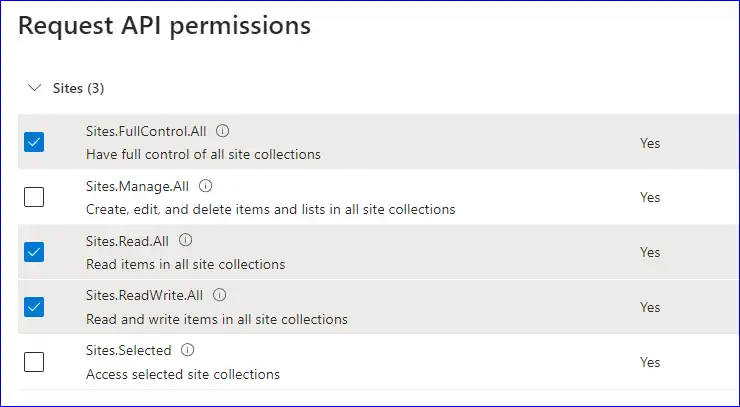Screen dimensions: 740x407
Task: Click Yes admin consent value for Sites.Selected
Action: (650, 362)
